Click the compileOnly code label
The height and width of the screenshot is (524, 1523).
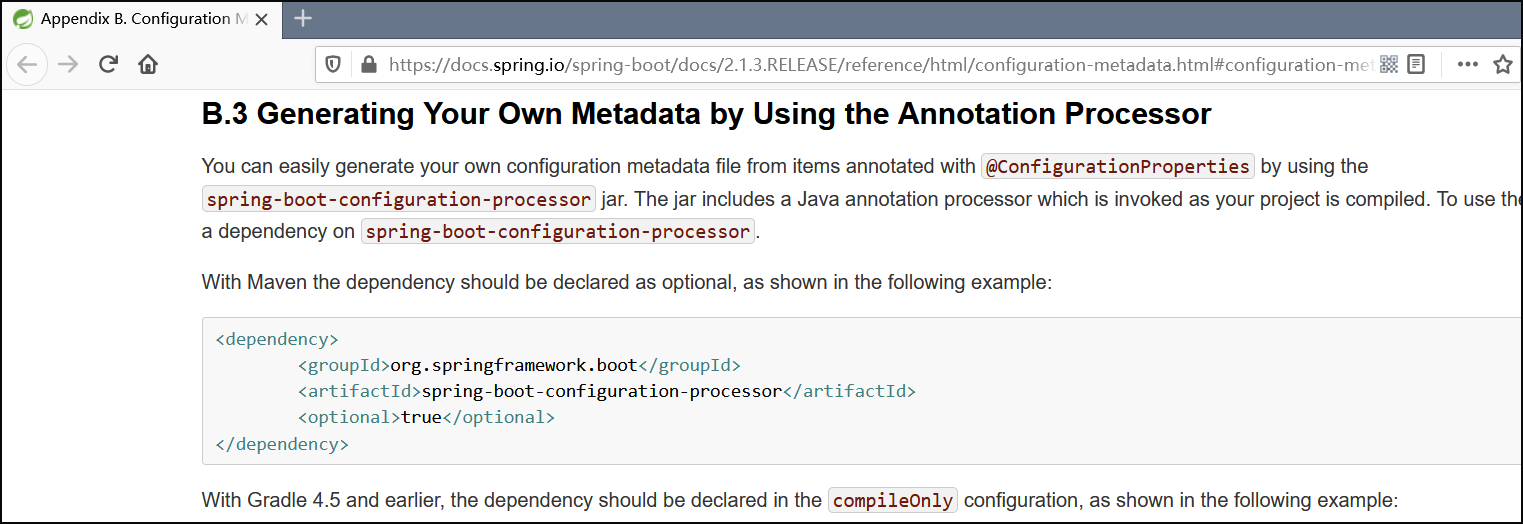tap(892, 500)
